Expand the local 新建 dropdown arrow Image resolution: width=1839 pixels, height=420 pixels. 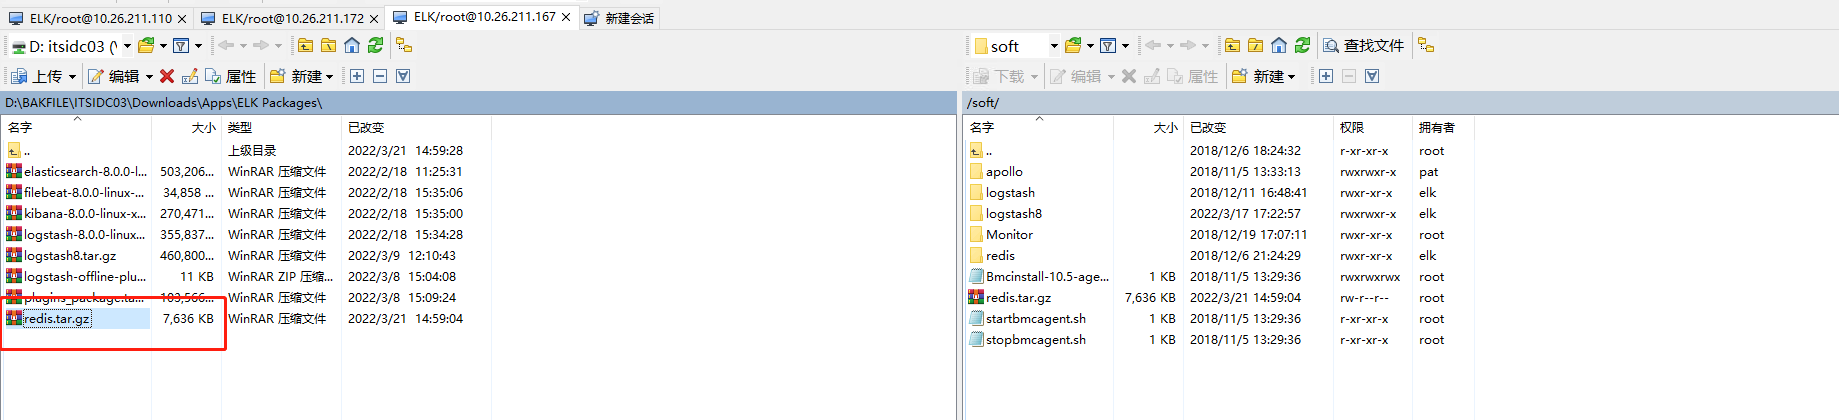(x=329, y=77)
